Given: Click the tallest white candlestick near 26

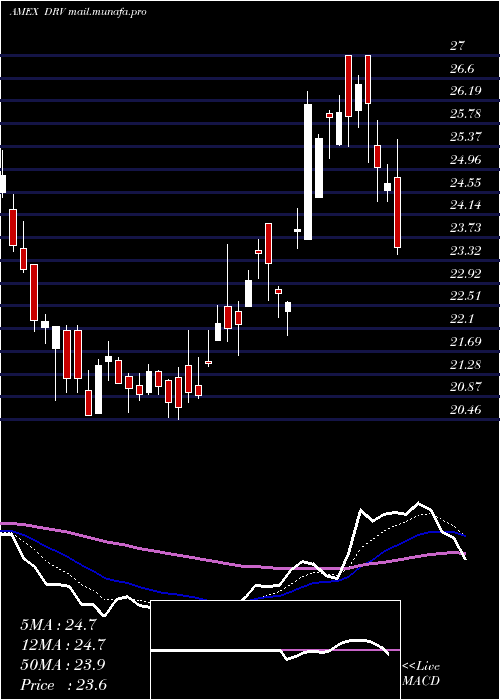Looking at the screenshot, I should pos(308,172).
